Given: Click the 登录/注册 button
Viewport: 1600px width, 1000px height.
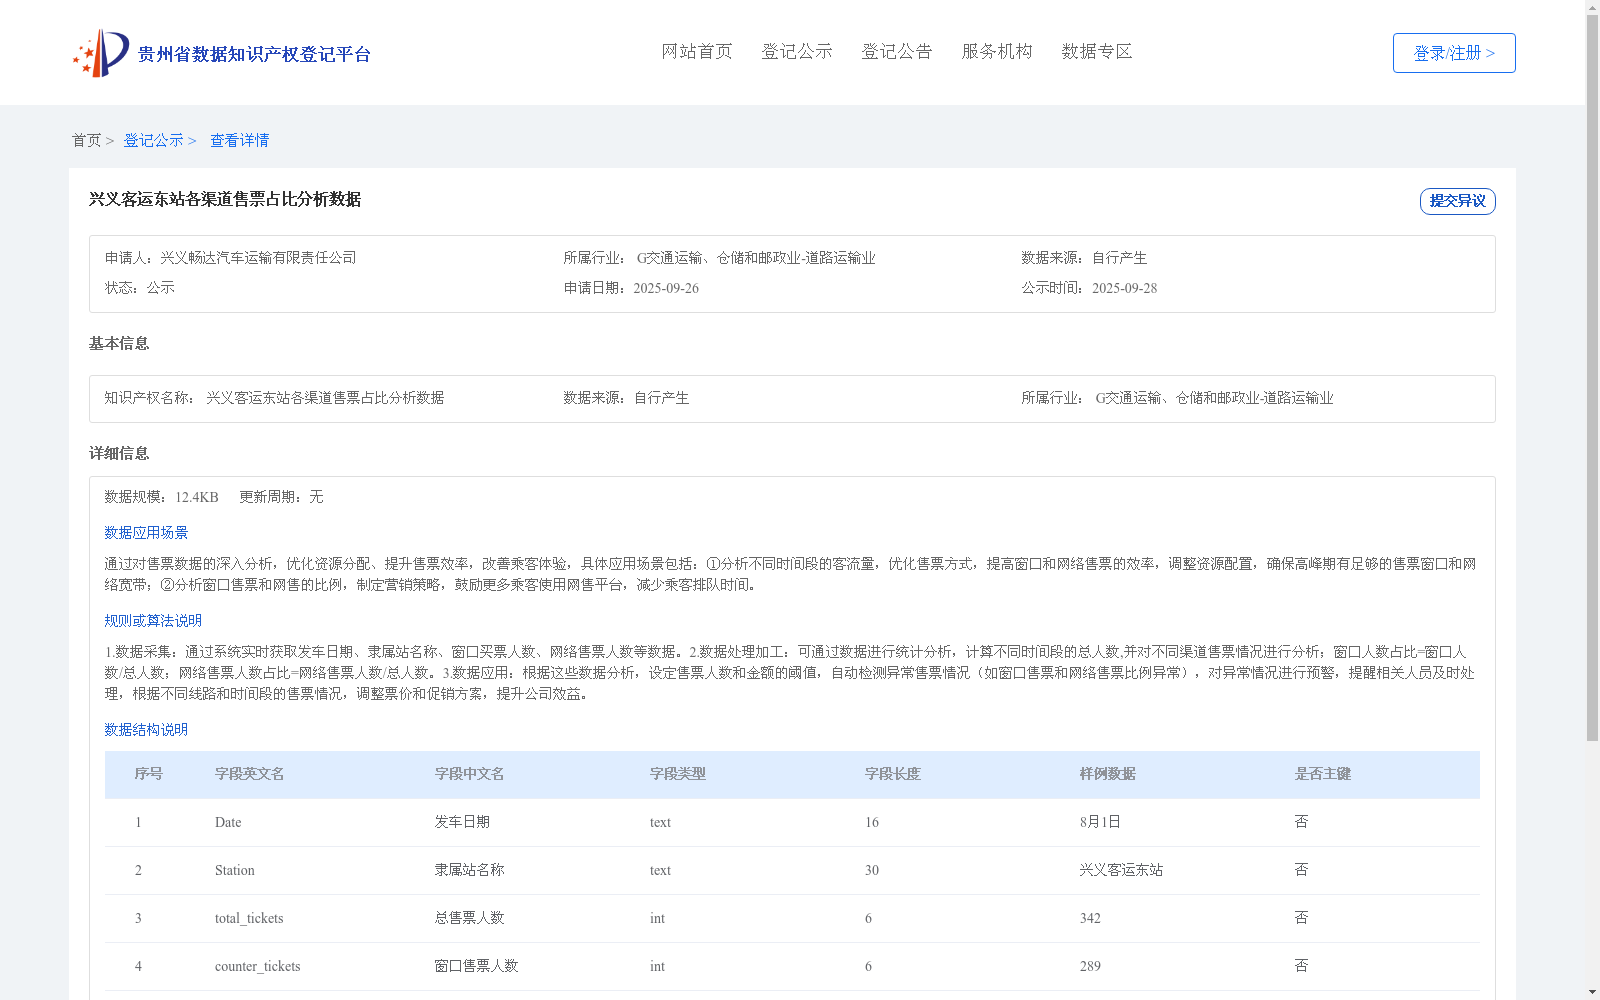Looking at the screenshot, I should pyautogui.click(x=1454, y=53).
